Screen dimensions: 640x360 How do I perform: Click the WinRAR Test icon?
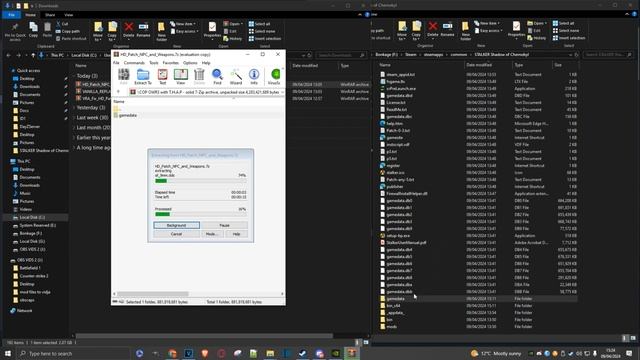162,76
